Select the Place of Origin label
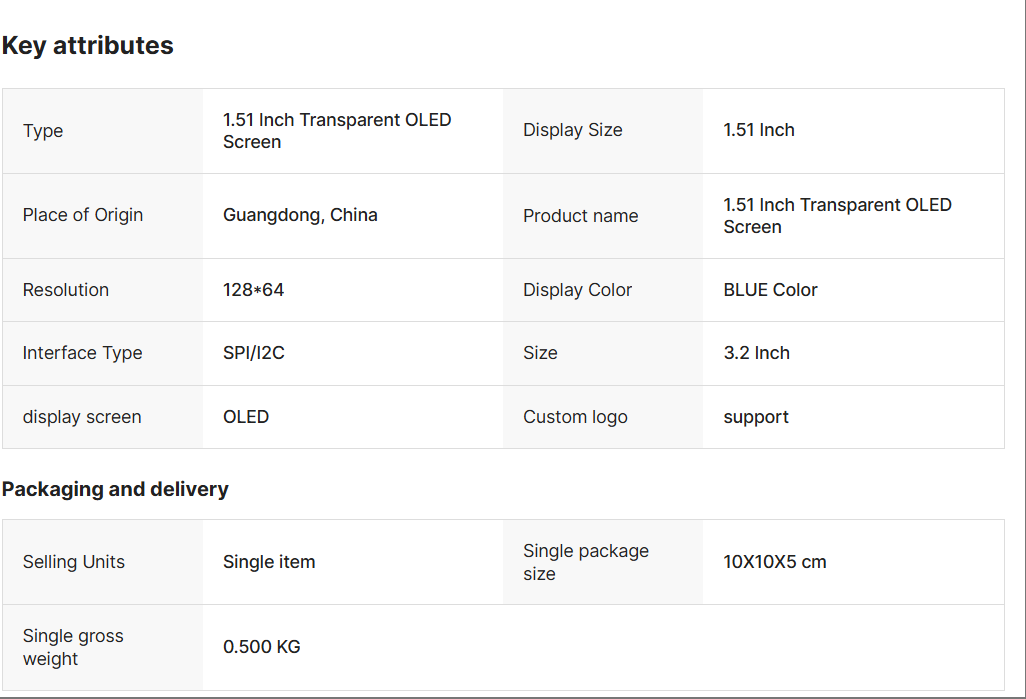1026x699 pixels. point(83,215)
